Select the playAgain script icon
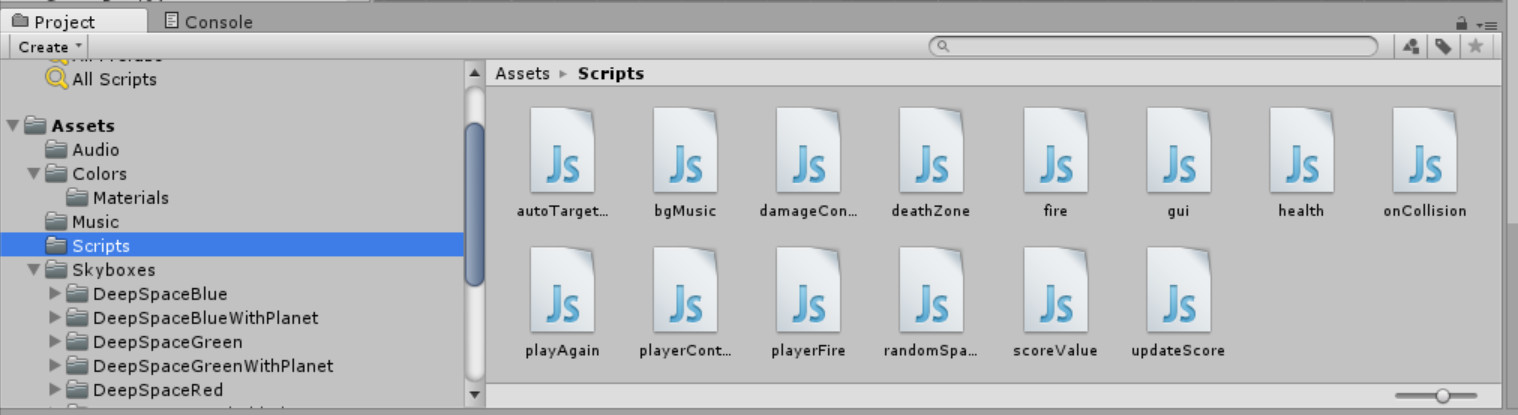 [x=562, y=290]
